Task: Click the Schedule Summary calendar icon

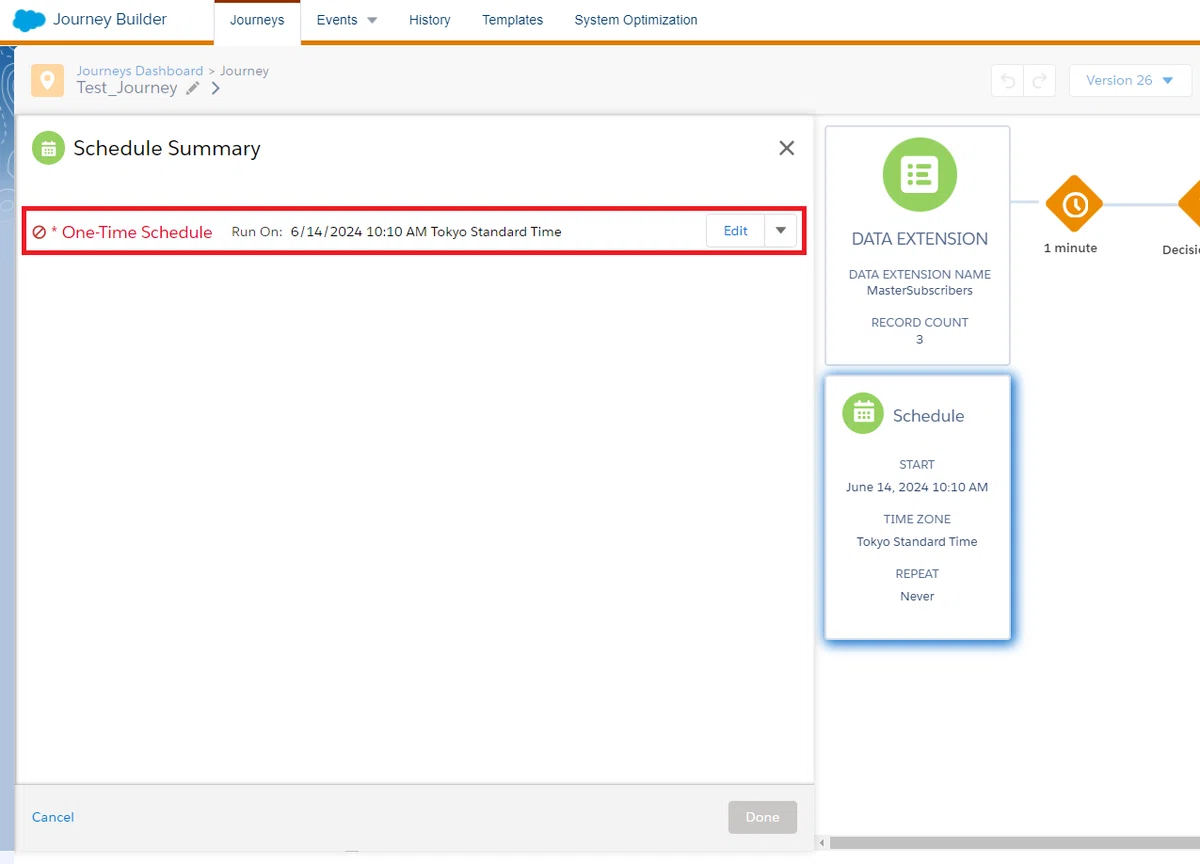Action: 48,148
